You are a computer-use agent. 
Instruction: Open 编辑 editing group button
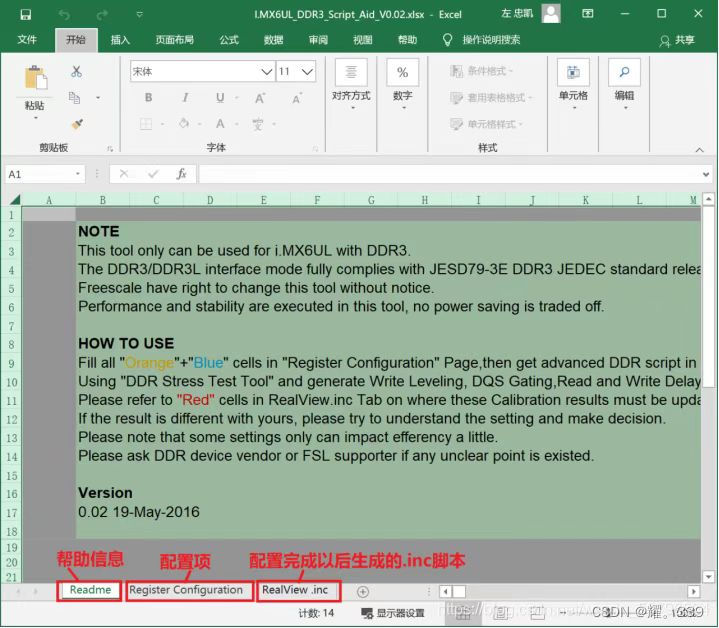click(x=625, y=85)
